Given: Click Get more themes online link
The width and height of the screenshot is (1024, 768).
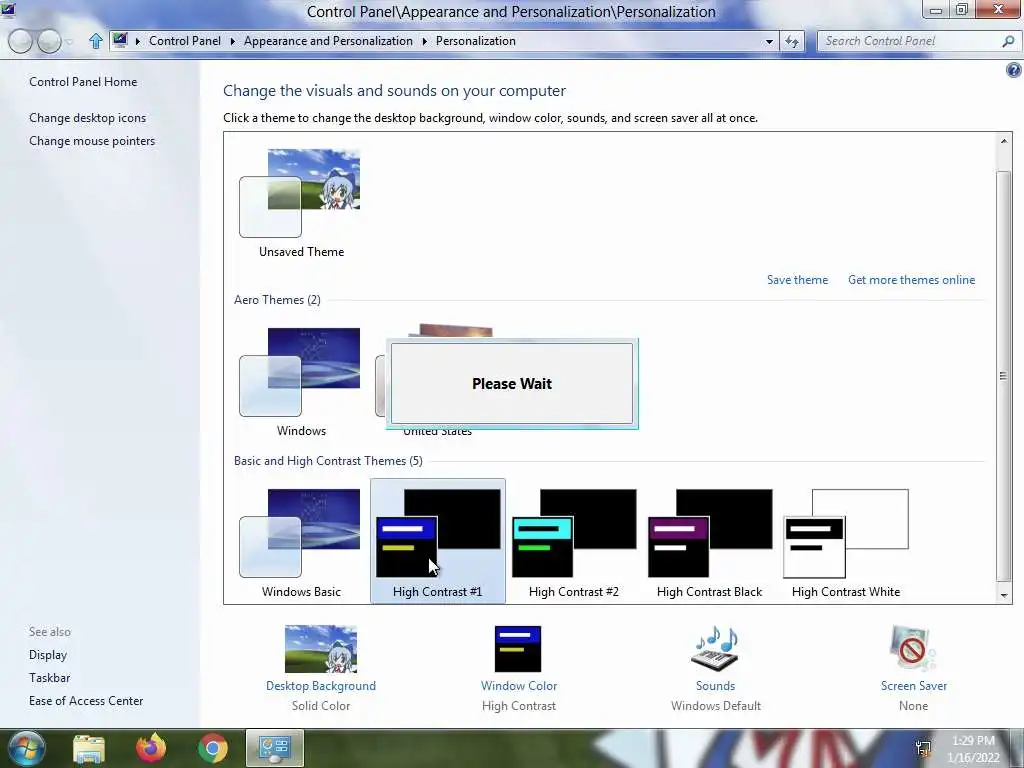Looking at the screenshot, I should (912, 280).
